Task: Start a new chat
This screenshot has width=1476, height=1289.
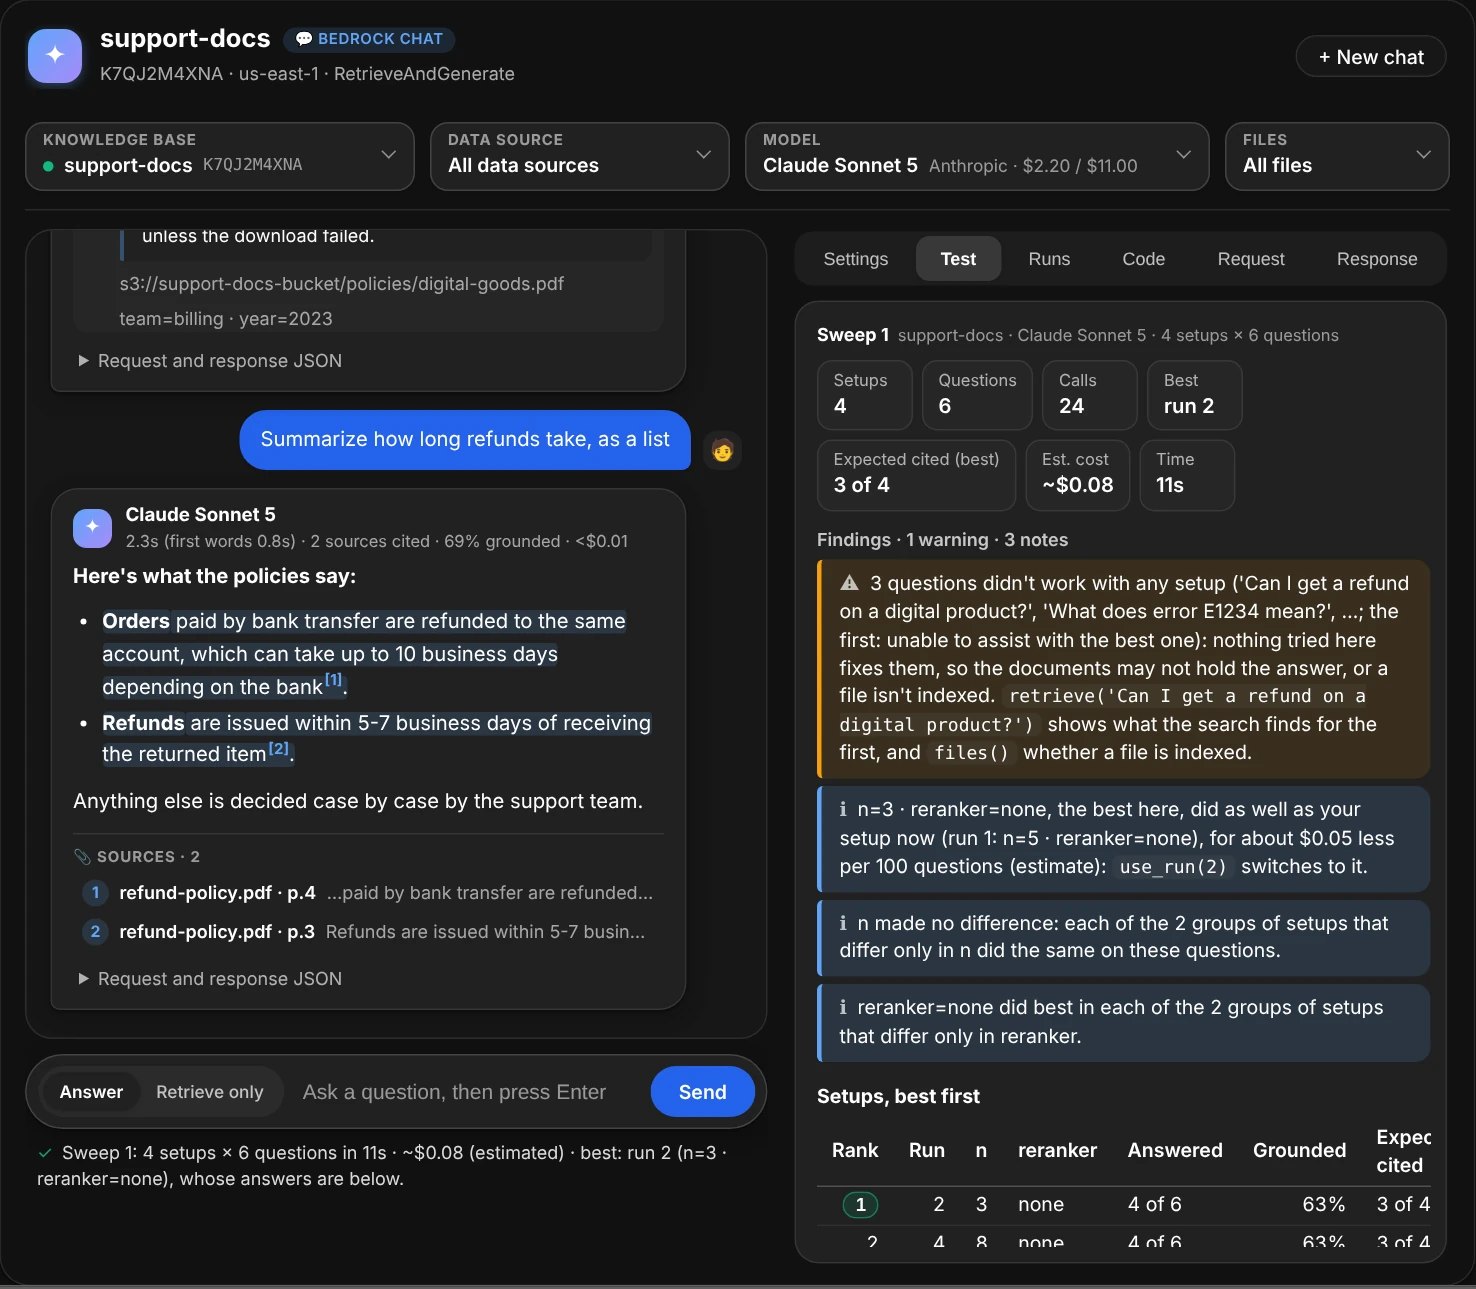Action: pyautogui.click(x=1371, y=57)
